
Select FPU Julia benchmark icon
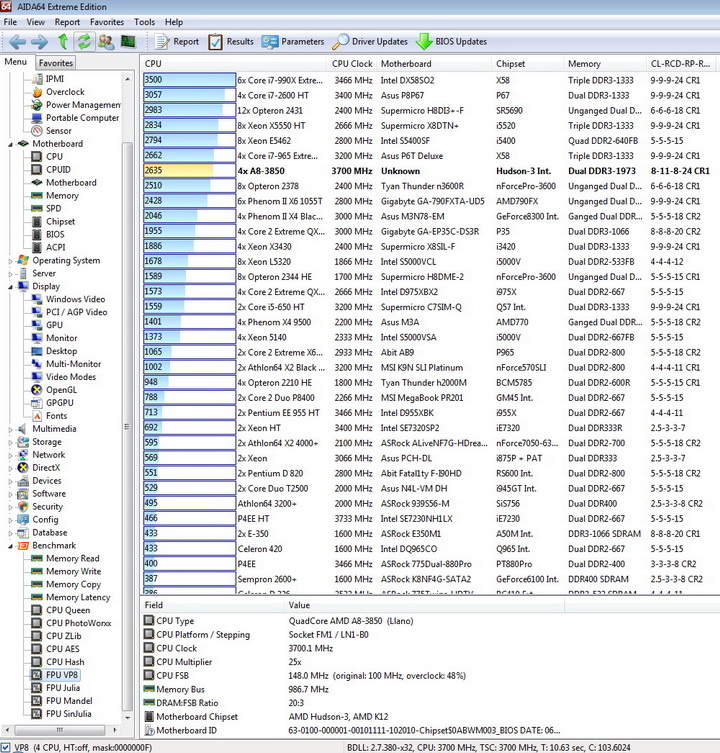coord(37,688)
